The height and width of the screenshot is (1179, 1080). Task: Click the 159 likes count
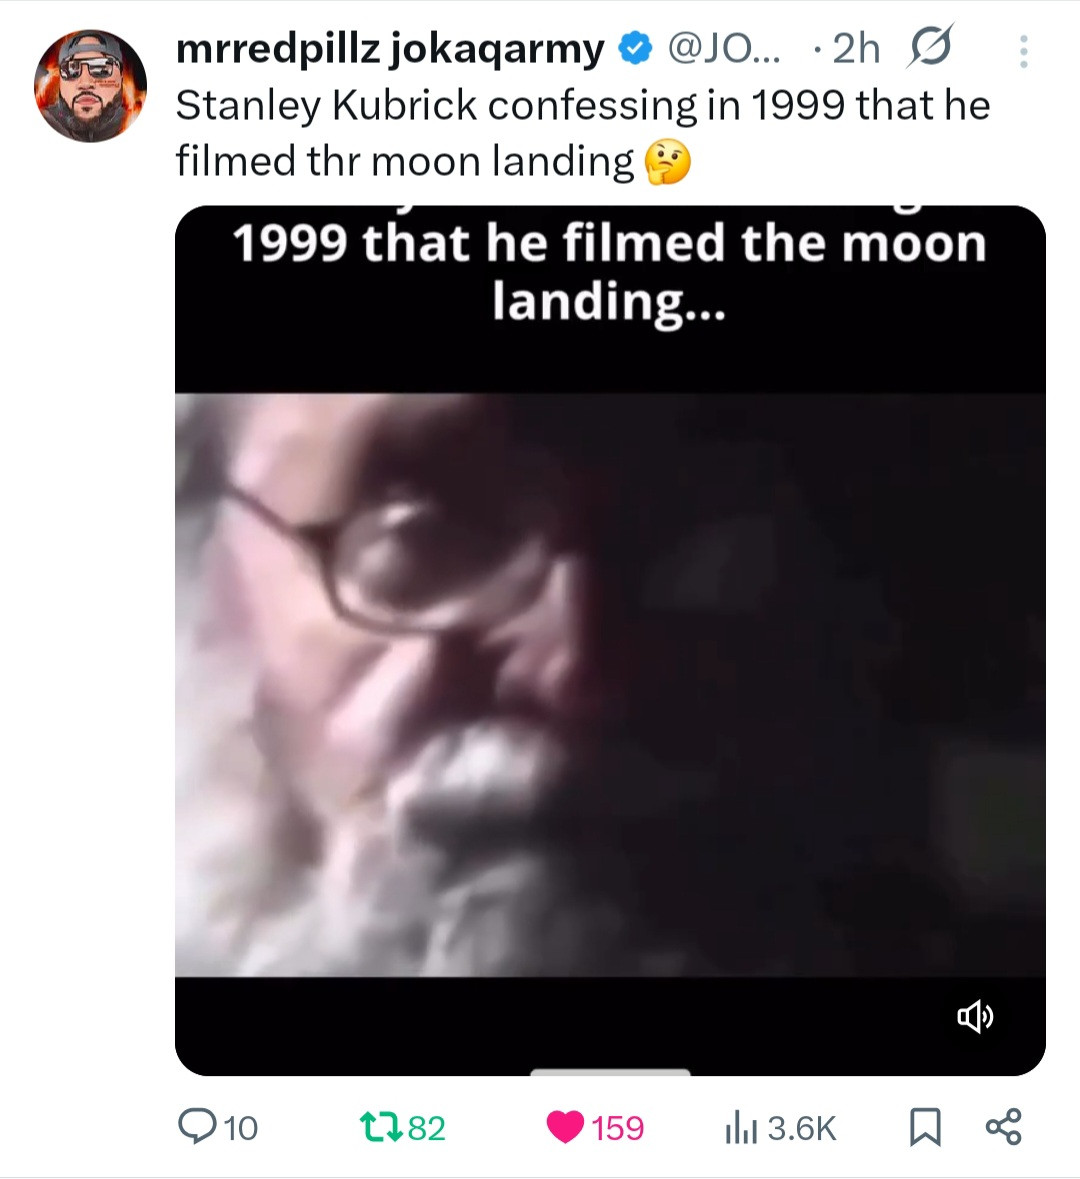[617, 1128]
